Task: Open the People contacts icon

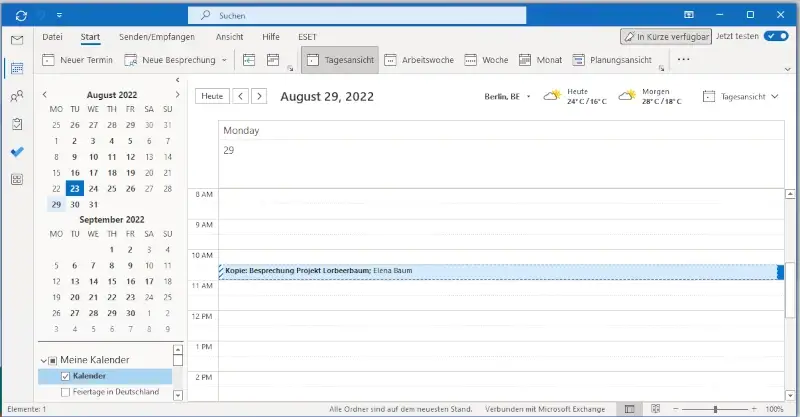Action: 17,97
